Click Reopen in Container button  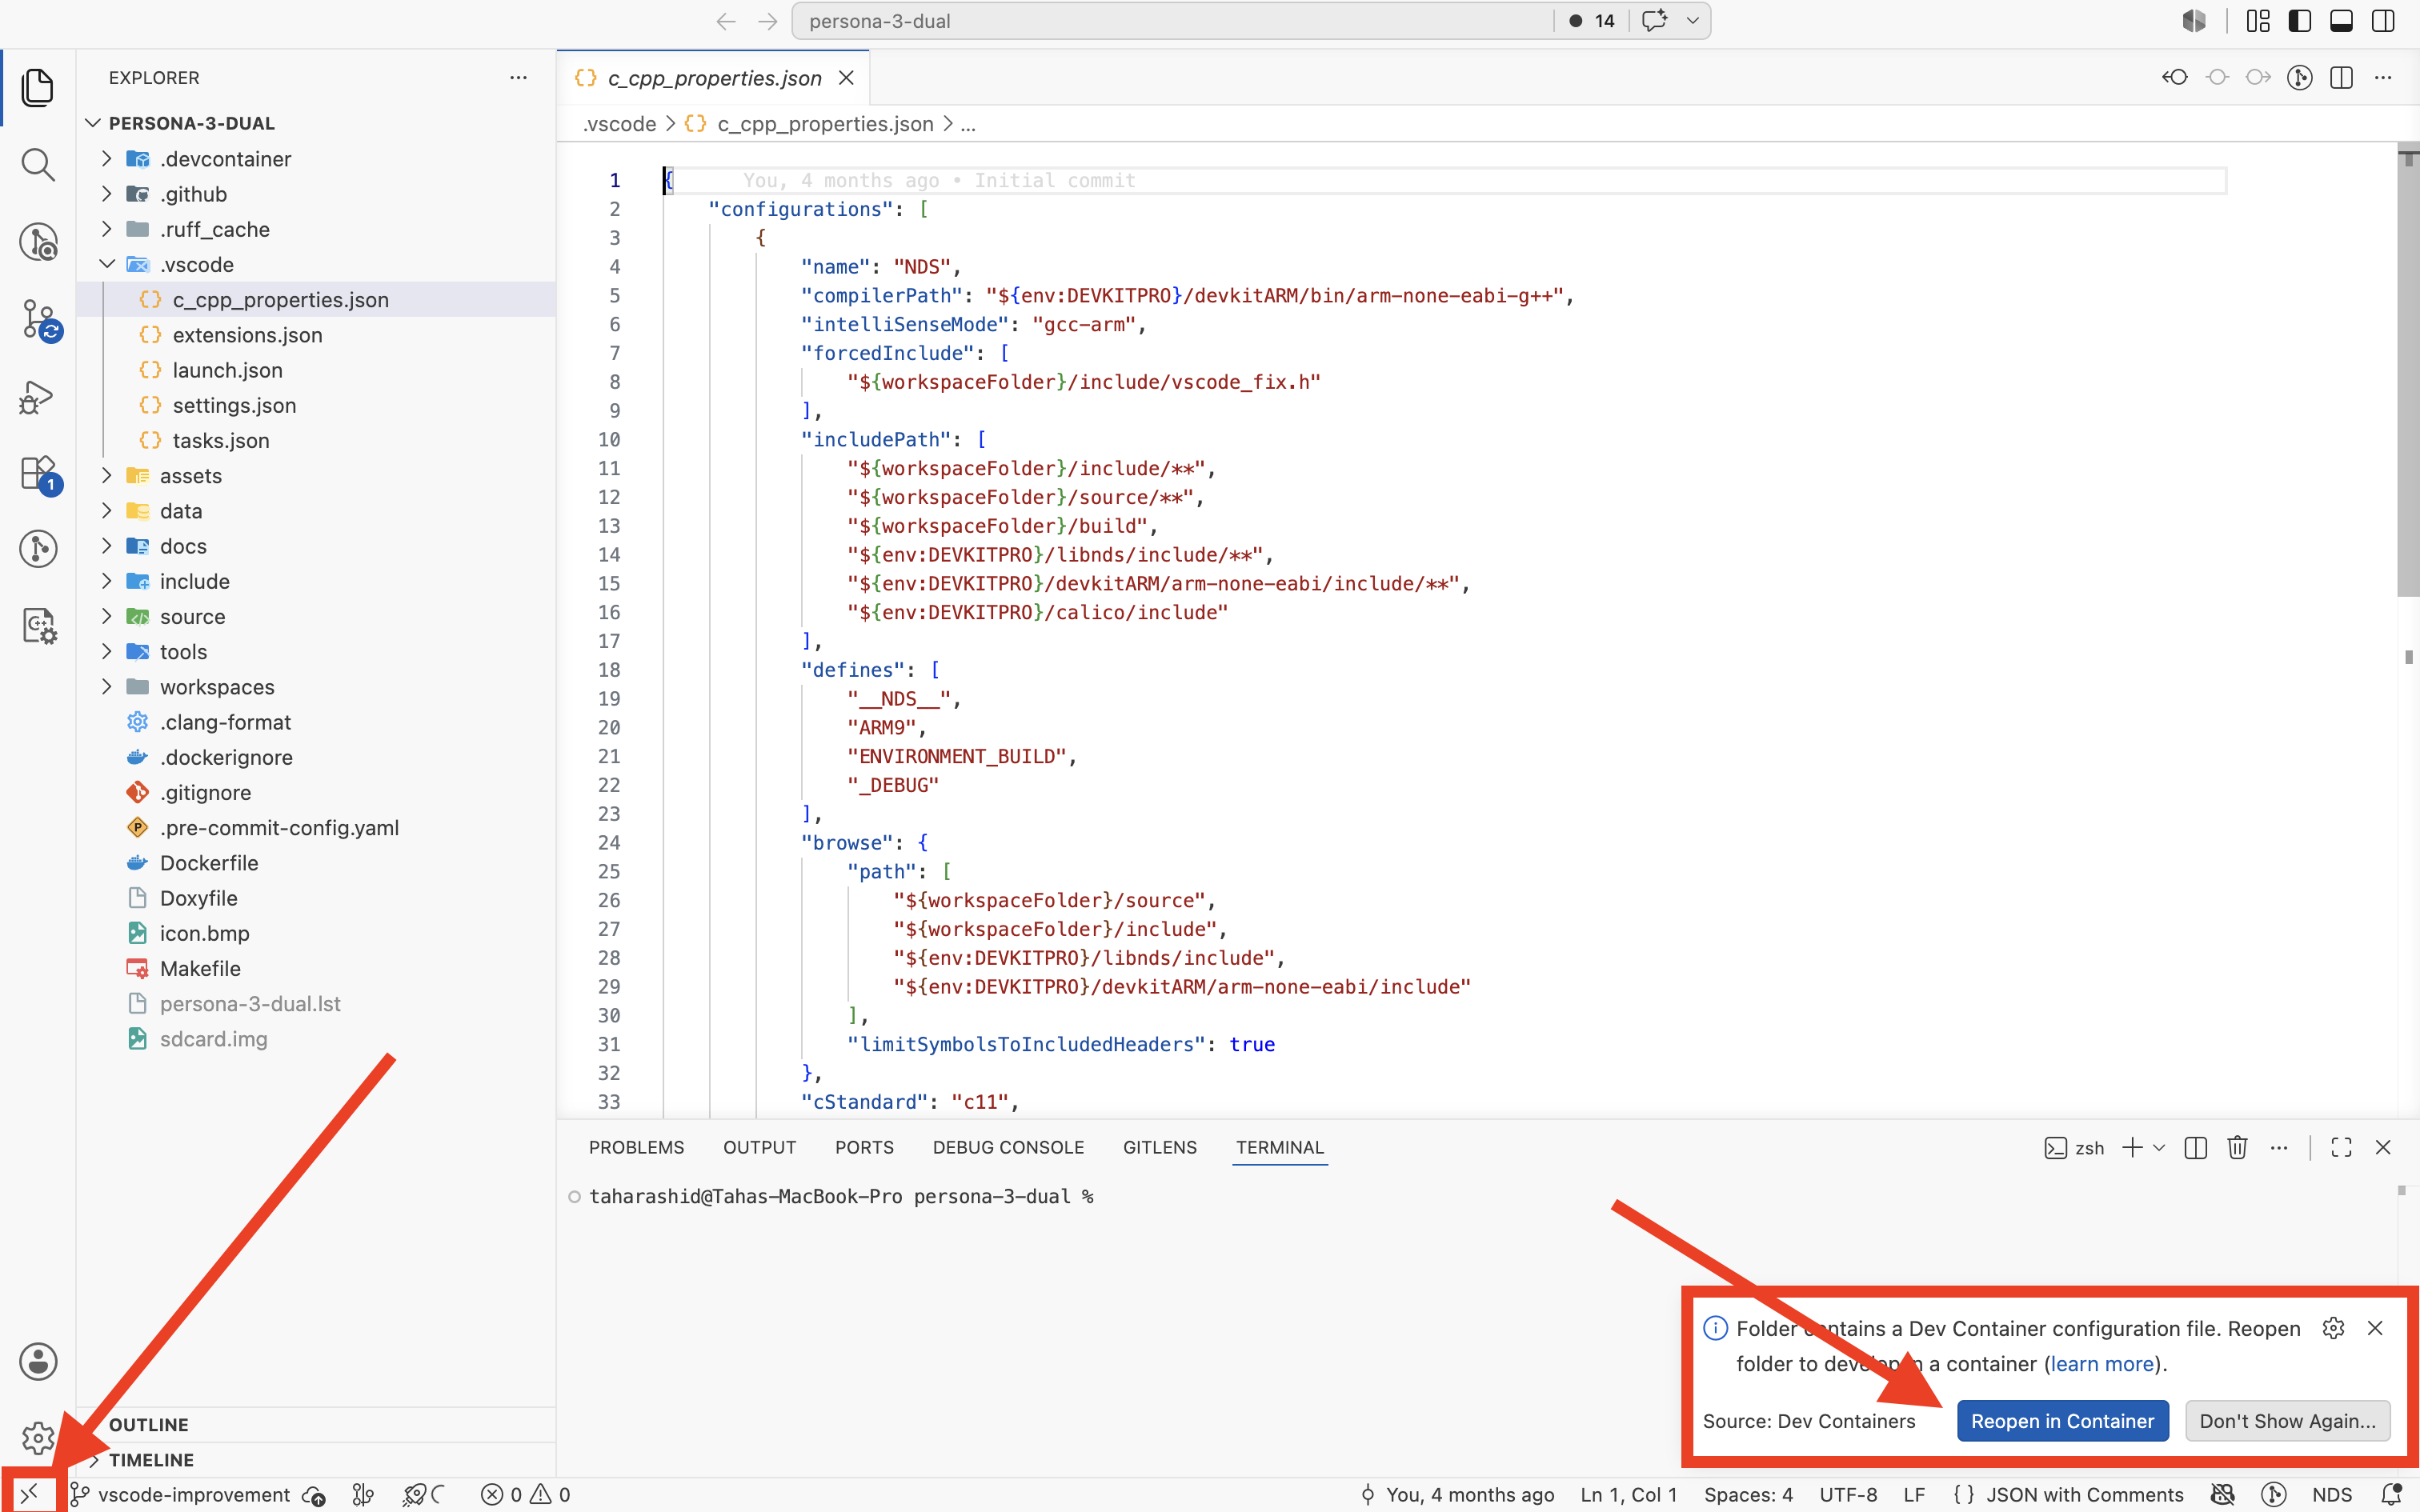click(2062, 1421)
